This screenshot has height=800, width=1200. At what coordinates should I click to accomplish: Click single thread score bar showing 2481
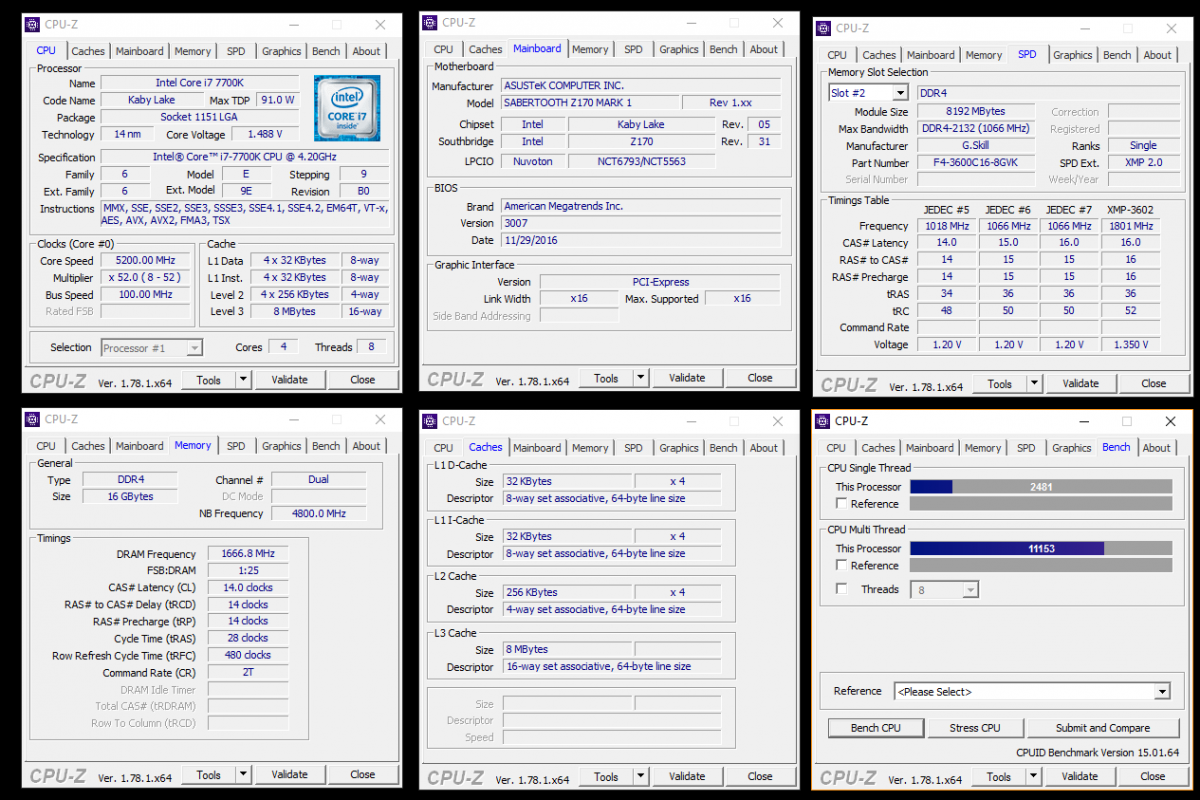1041,487
